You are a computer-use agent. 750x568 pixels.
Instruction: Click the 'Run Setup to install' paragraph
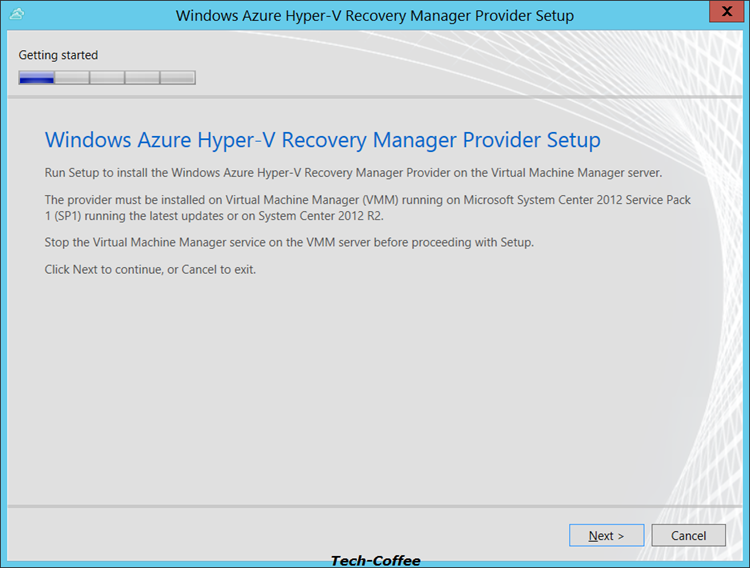[353, 173]
